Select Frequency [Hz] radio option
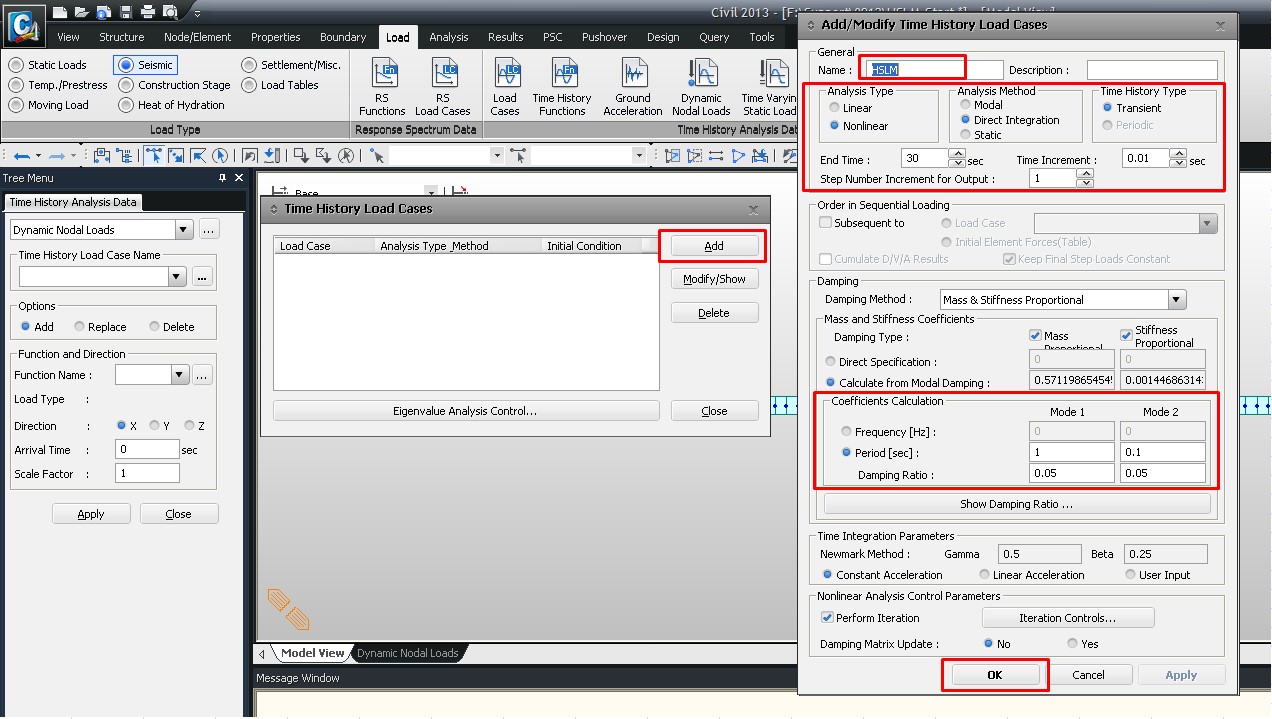Viewport: 1272px width, 719px height. click(x=847, y=432)
